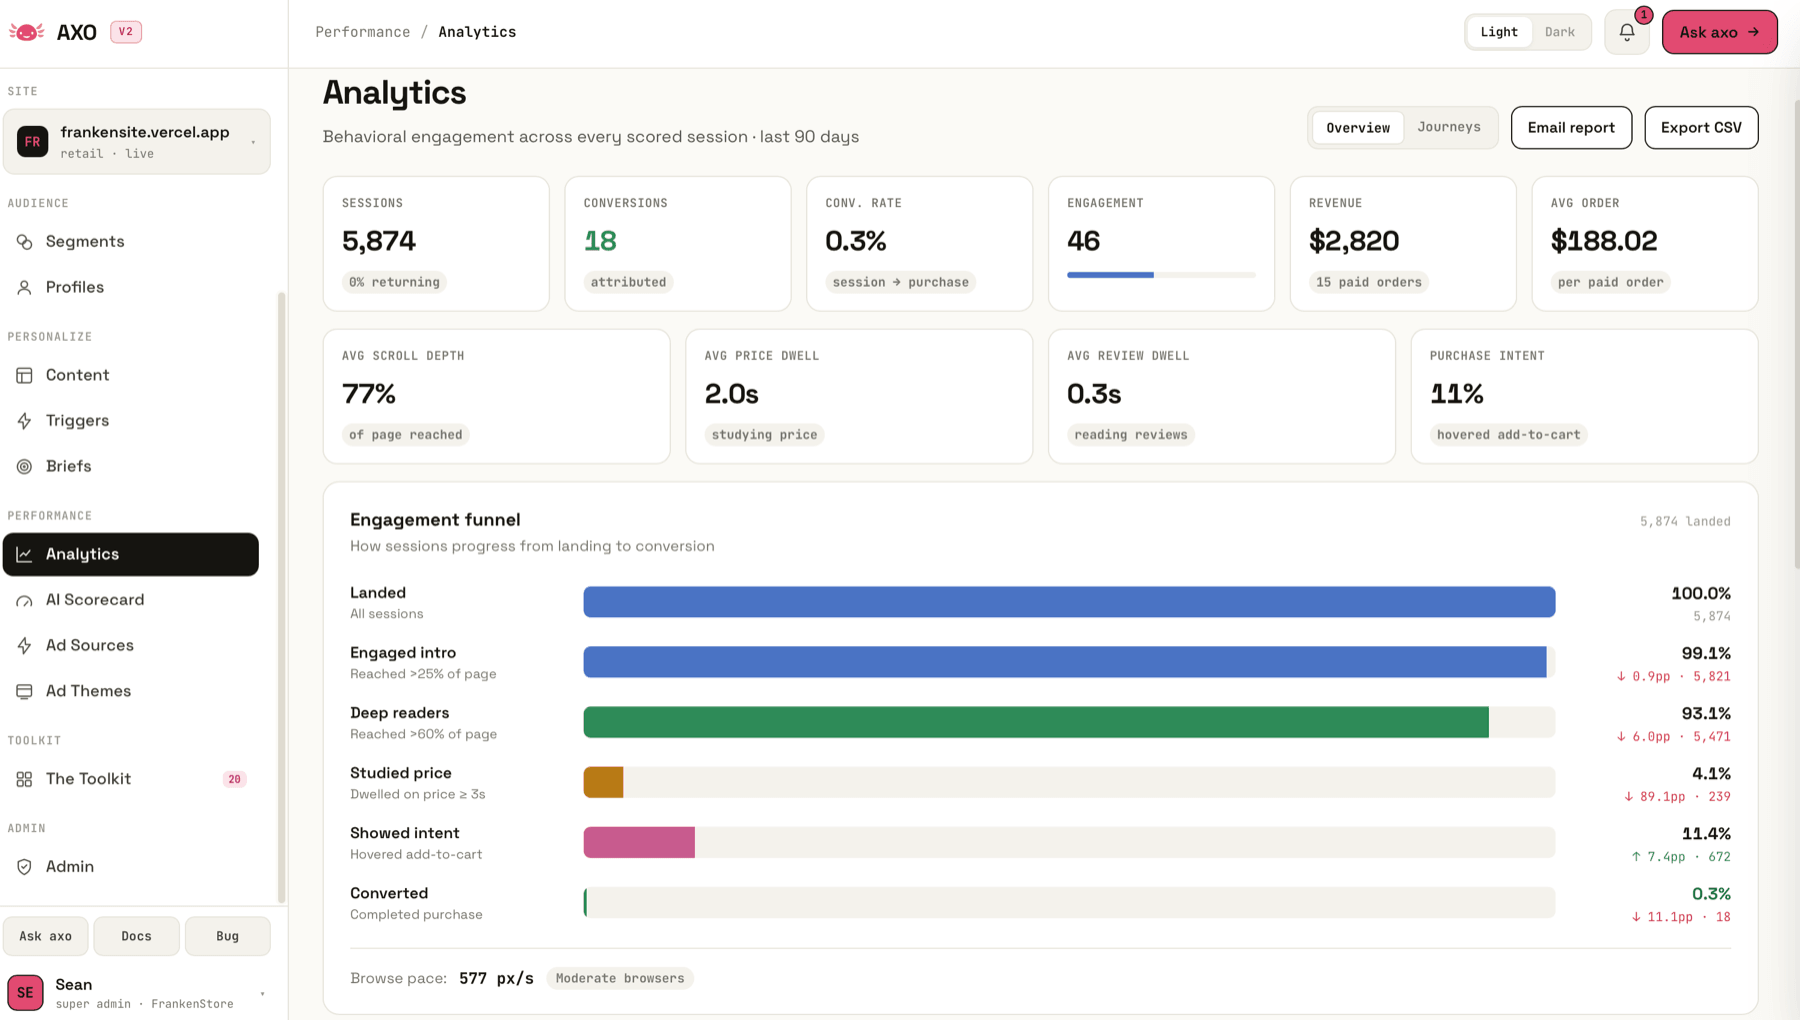This screenshot has height=1020, width=1800.
Task: Click the FR site avatar
Action: [32, 142]
